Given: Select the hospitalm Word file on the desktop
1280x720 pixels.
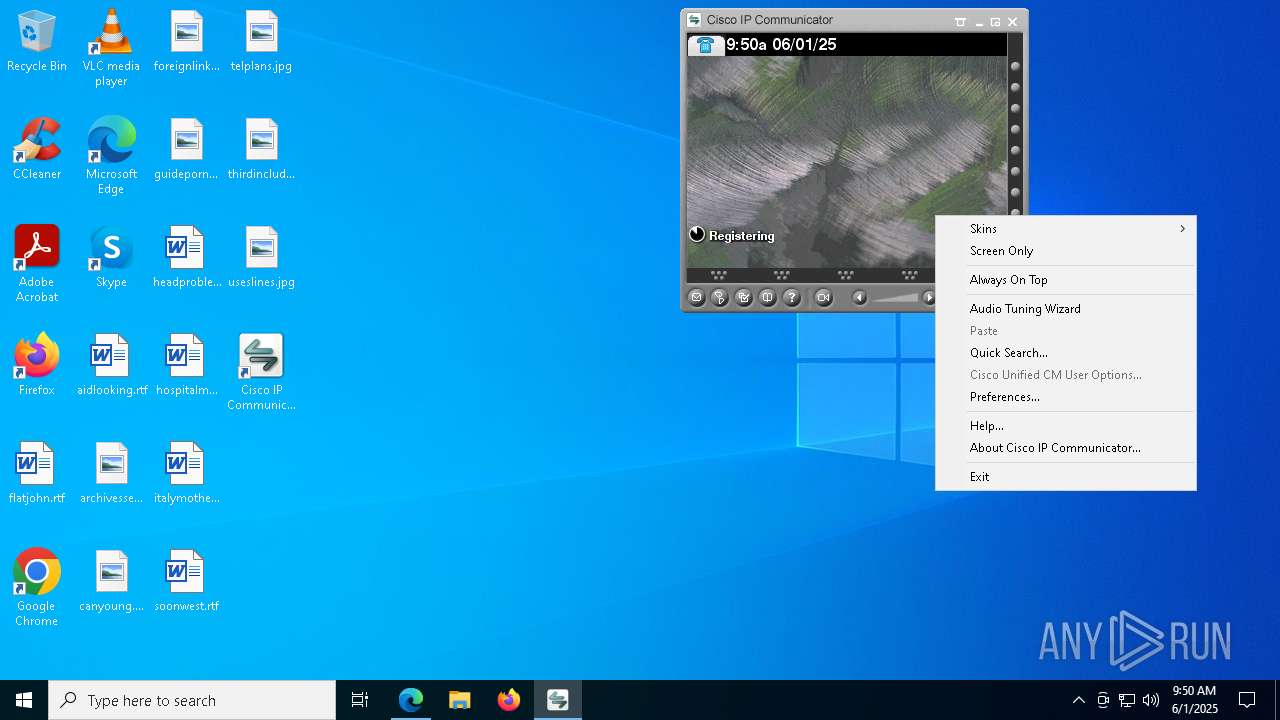Looking at the screenshot, I should point(186,366).
